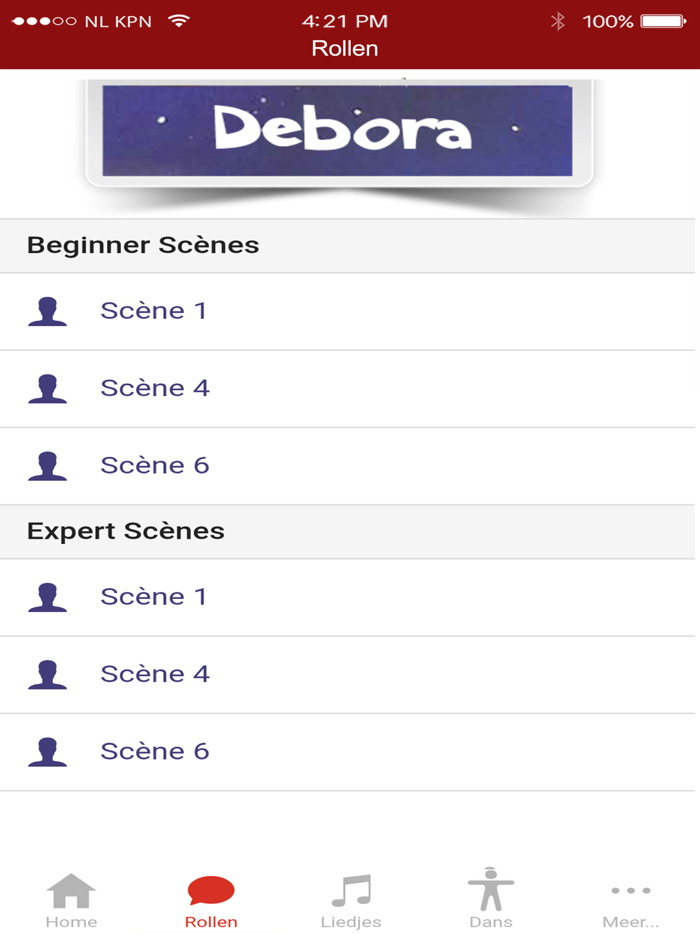The width and height of the screenshot is (700, 934).
Task: Tap person icon beside Beginner Scène 1
Action: (47, 311)
